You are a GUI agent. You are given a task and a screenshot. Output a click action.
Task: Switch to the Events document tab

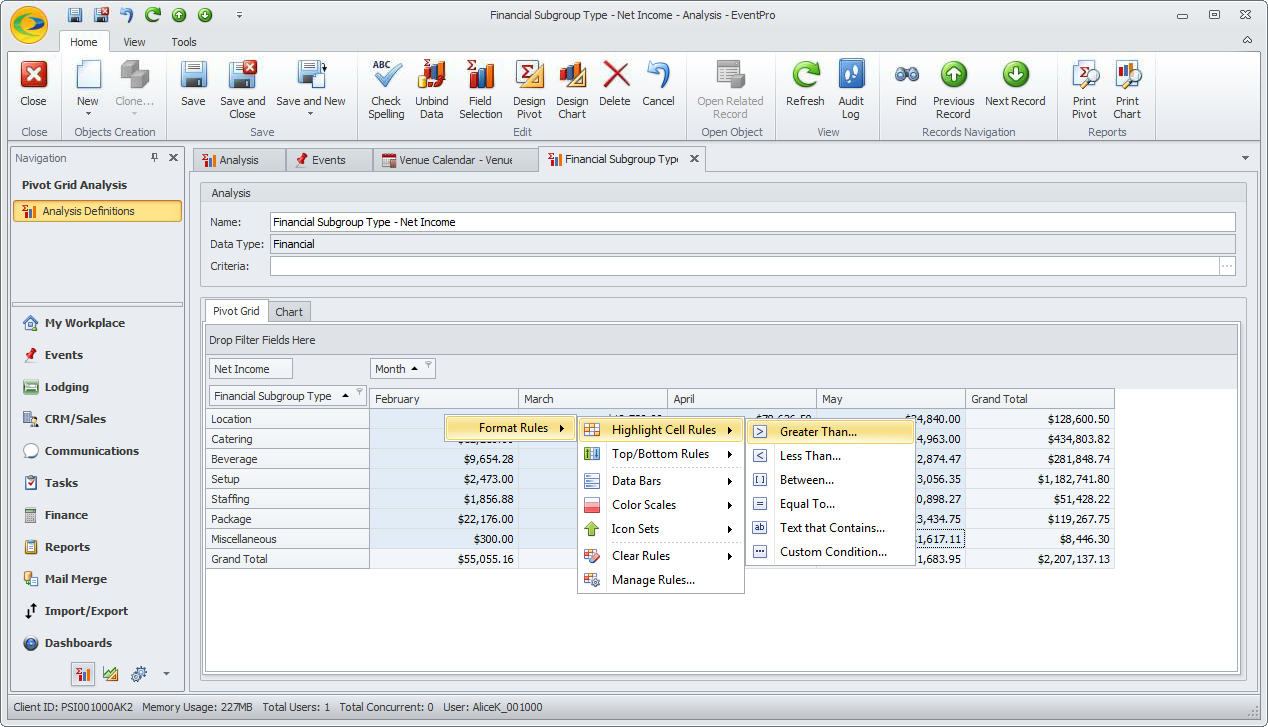(x=329, y=160)
